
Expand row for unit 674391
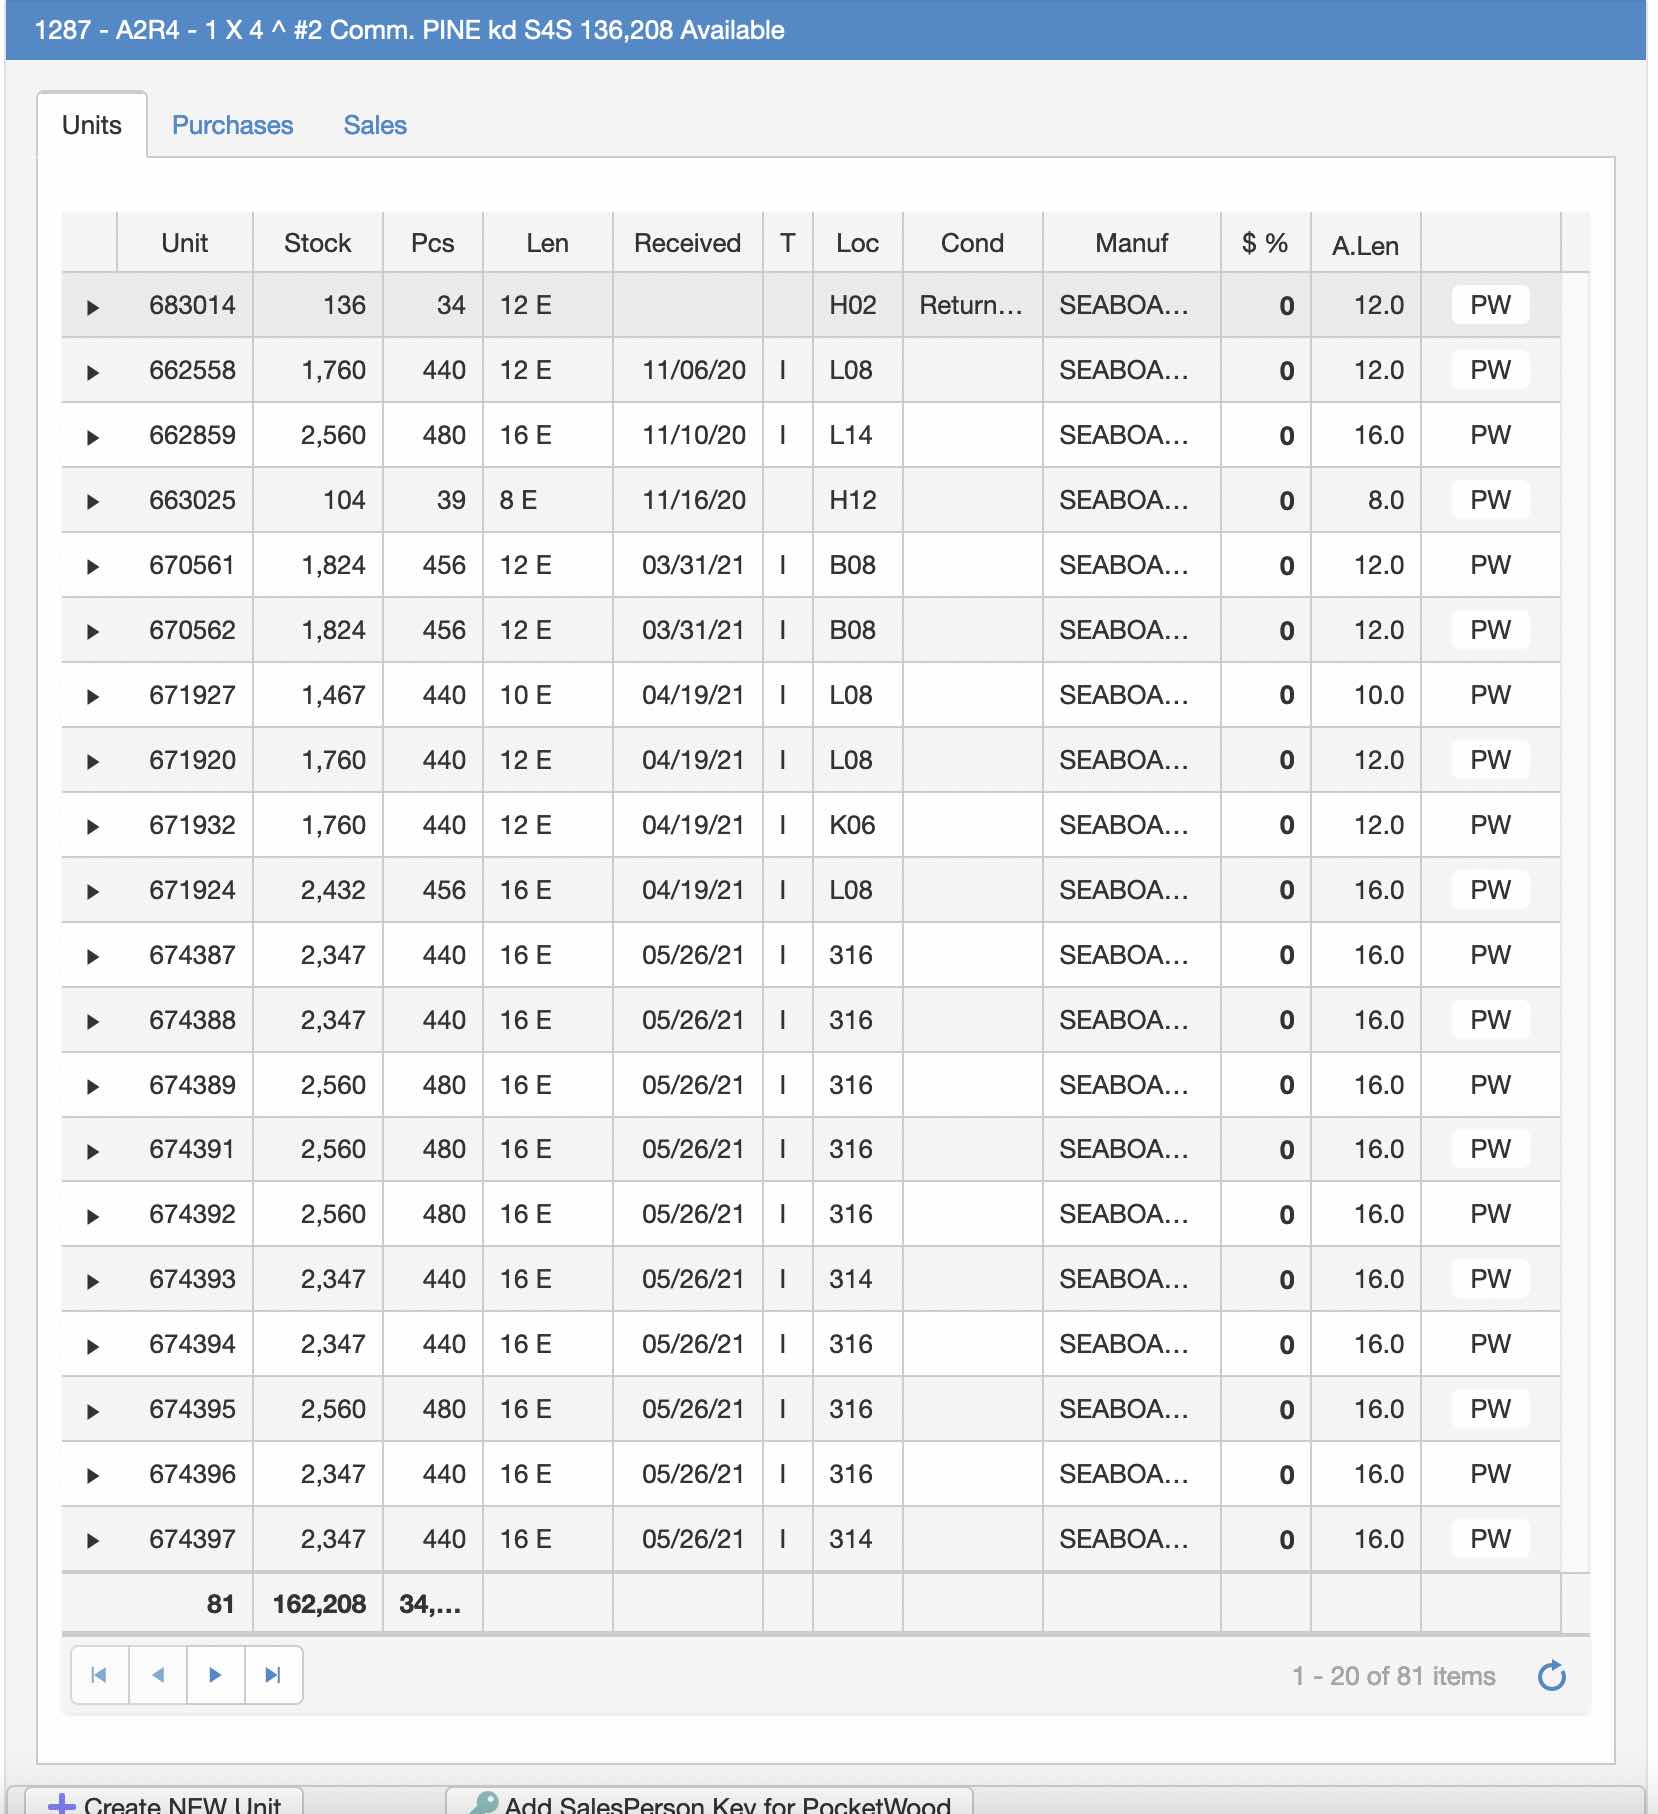[92, 1151]
